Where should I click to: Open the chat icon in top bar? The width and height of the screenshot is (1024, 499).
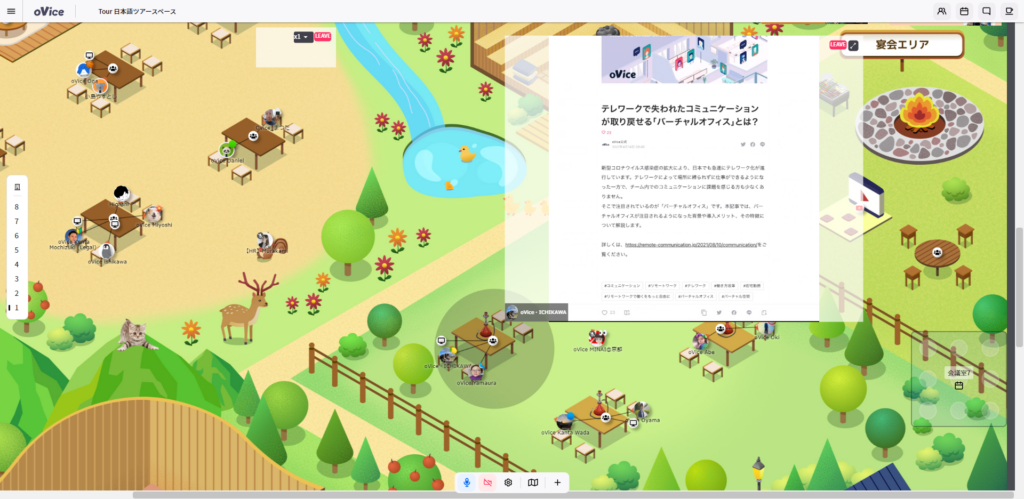click(987, 11)
